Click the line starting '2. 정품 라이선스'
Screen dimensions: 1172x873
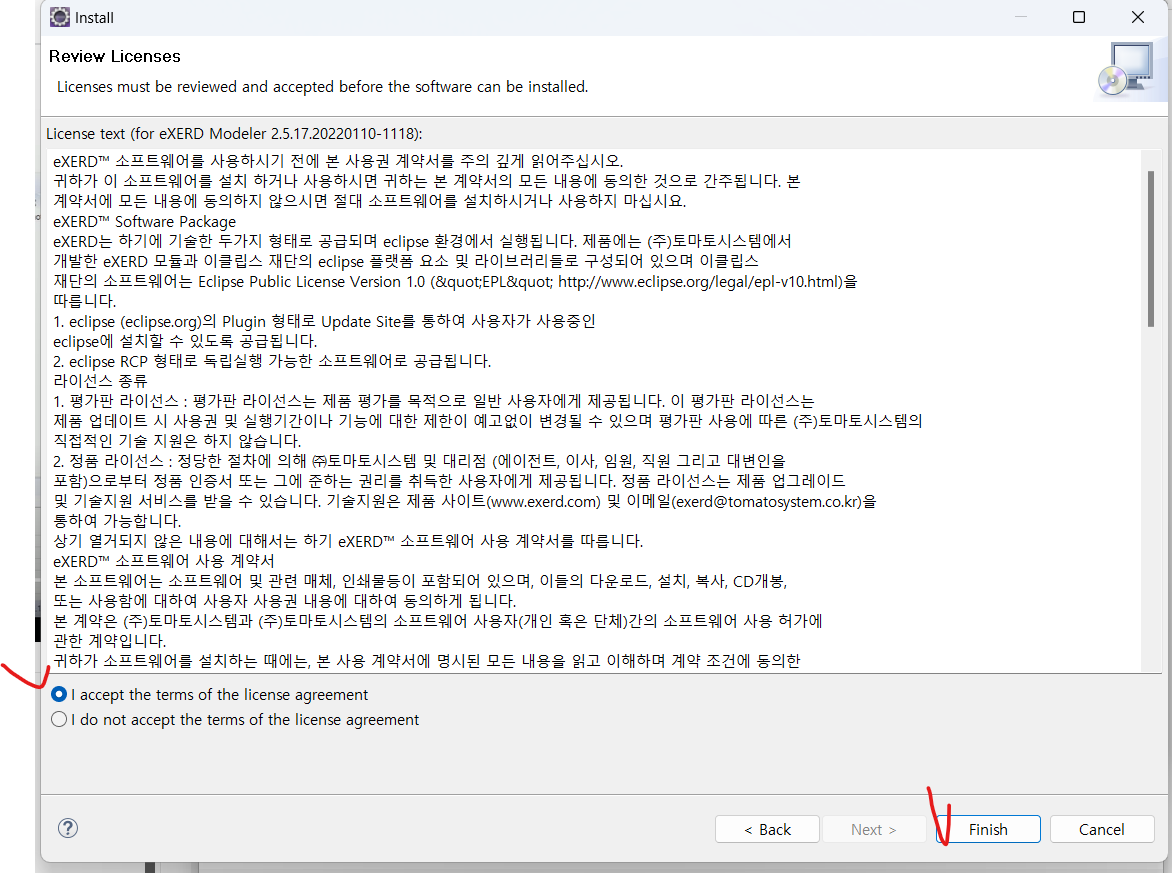click(419, 460)
